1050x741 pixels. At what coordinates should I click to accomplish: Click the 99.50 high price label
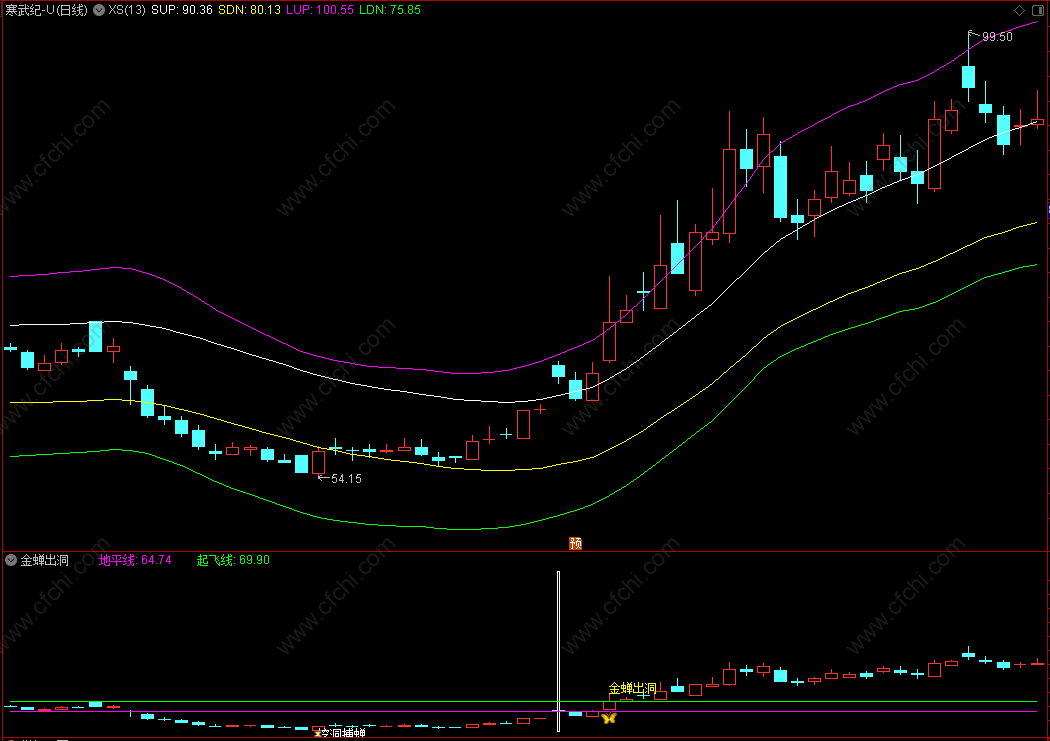point(997,37)
